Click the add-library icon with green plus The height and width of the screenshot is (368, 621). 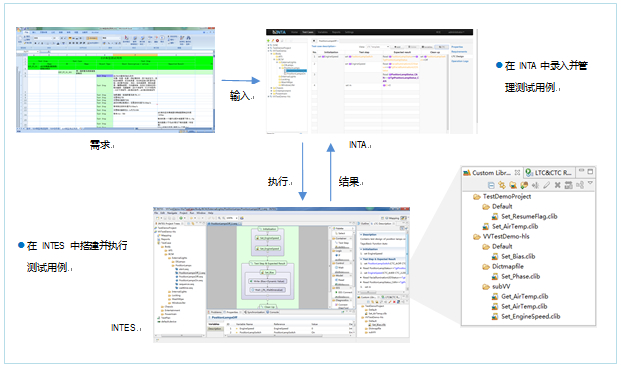tap(524, 185)
